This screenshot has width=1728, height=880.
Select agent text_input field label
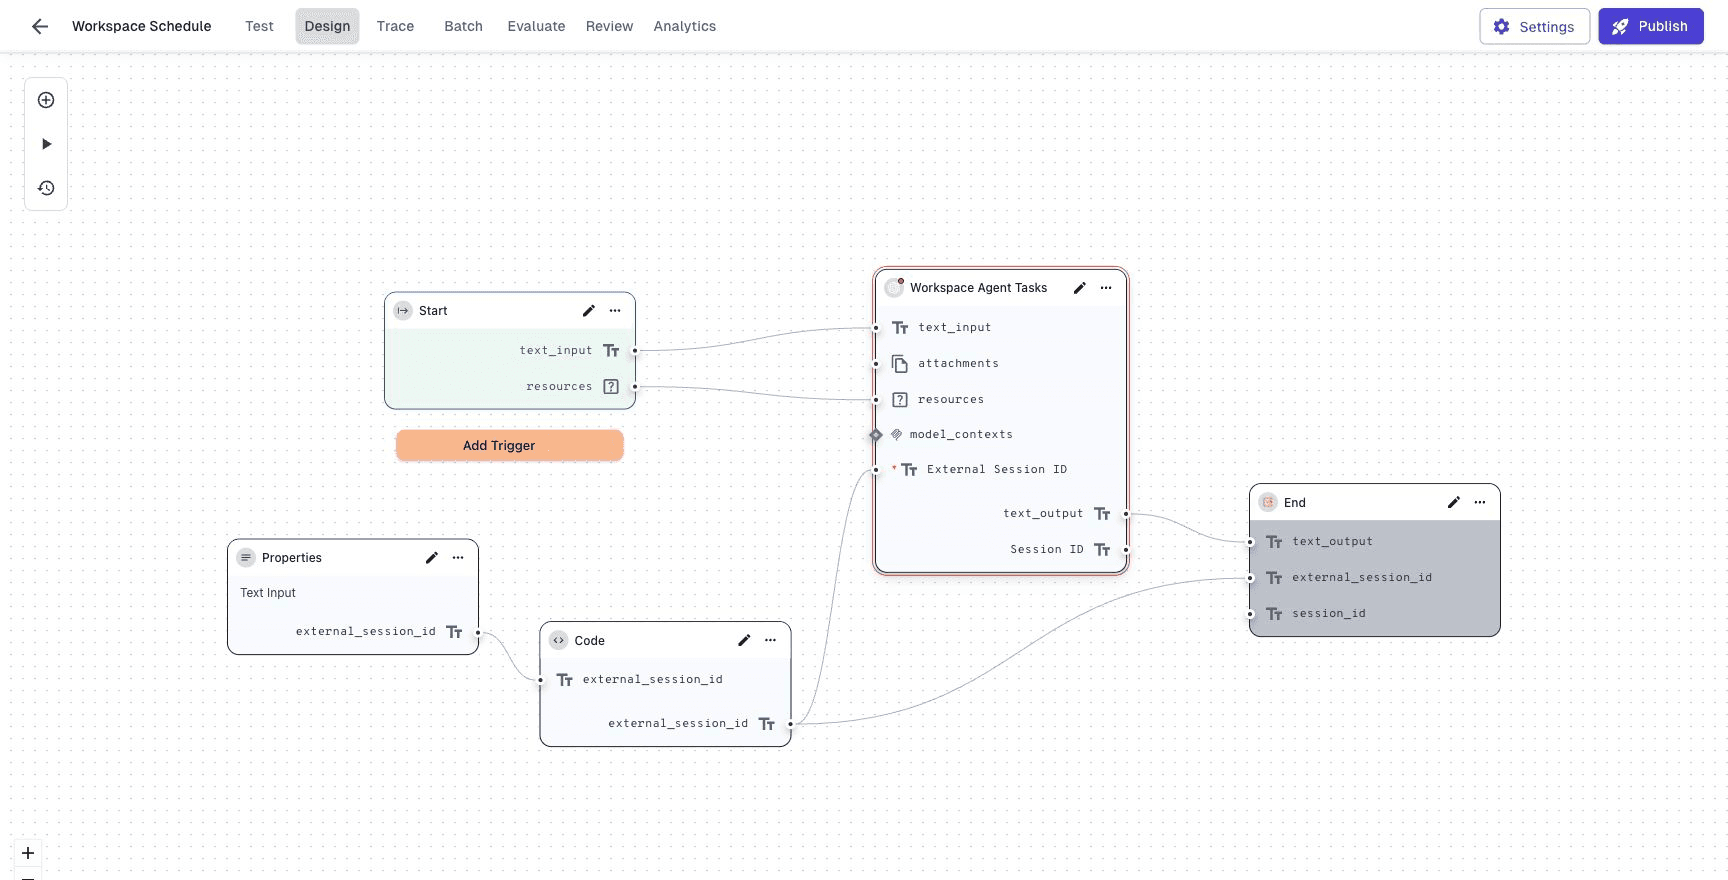[955, 328]
